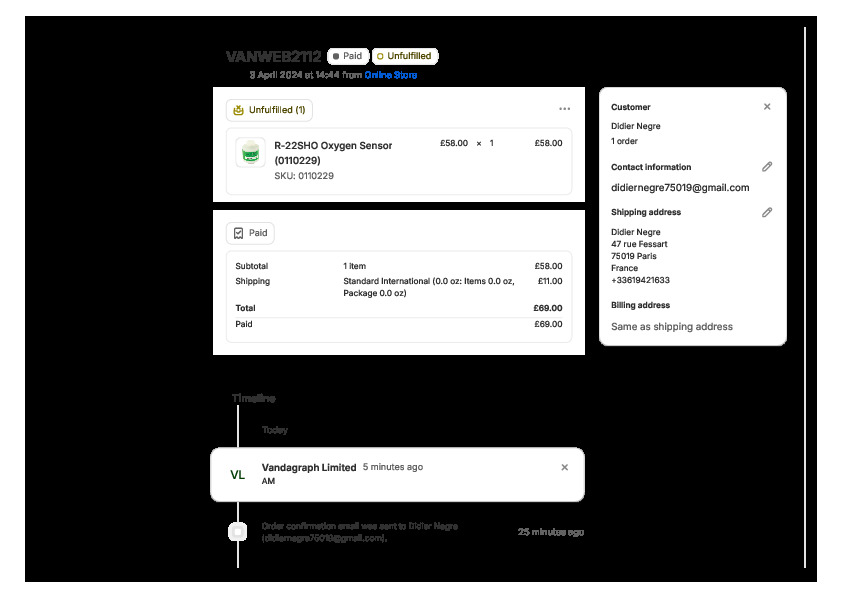Image resolution: width=842 pixels, height=595 pixels.
Task: Open the three-dot menu on the Unfulfilled card
Action: pos(564,109)
